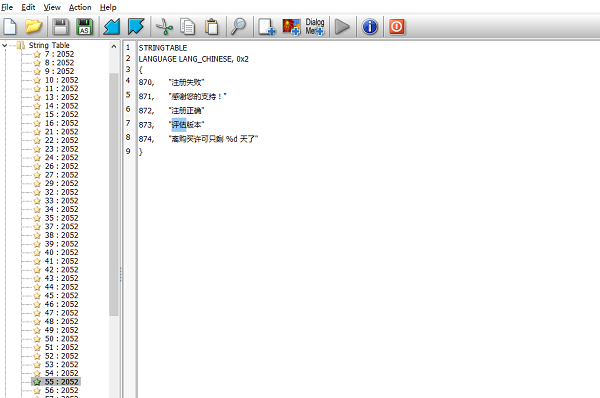The width and height of the screenshot is (600, 398).
Task: Click the Paste clipboard icon
Action: point(212,27)
